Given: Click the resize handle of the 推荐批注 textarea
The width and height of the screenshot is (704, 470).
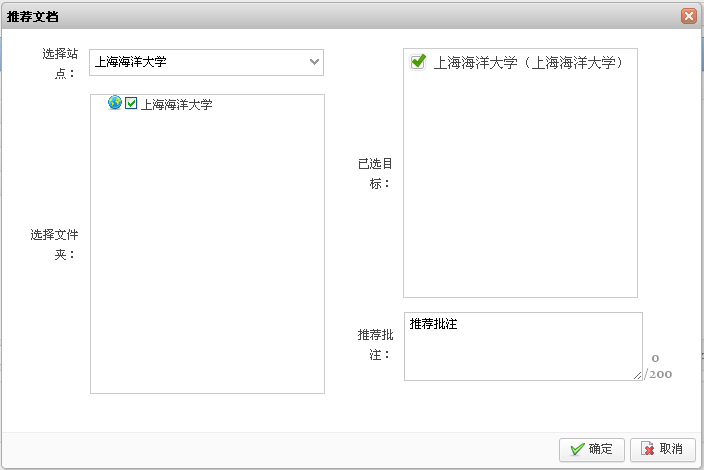Looking at the screenshot, I should [637, 375].
